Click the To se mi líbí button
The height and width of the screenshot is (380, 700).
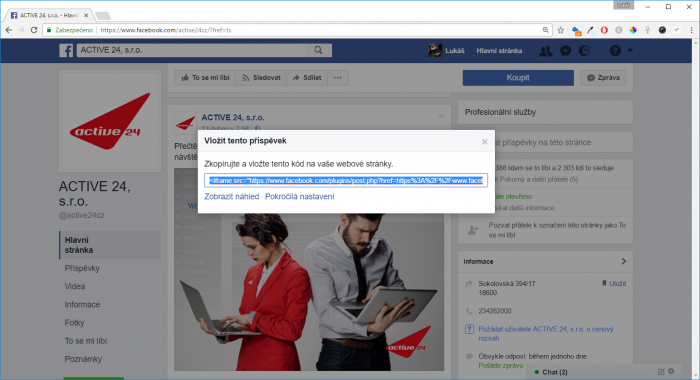205,78
